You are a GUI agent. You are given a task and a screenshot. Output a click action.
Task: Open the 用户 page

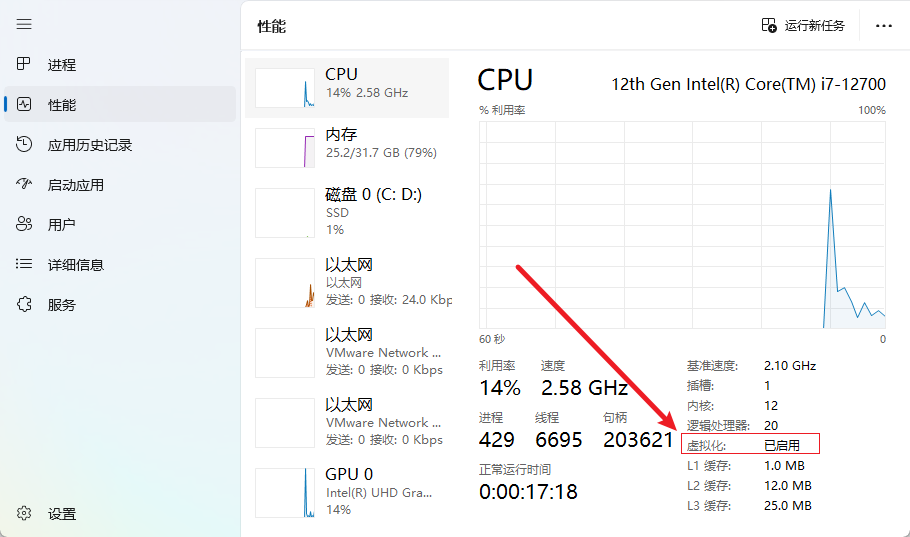coord(120,225)
